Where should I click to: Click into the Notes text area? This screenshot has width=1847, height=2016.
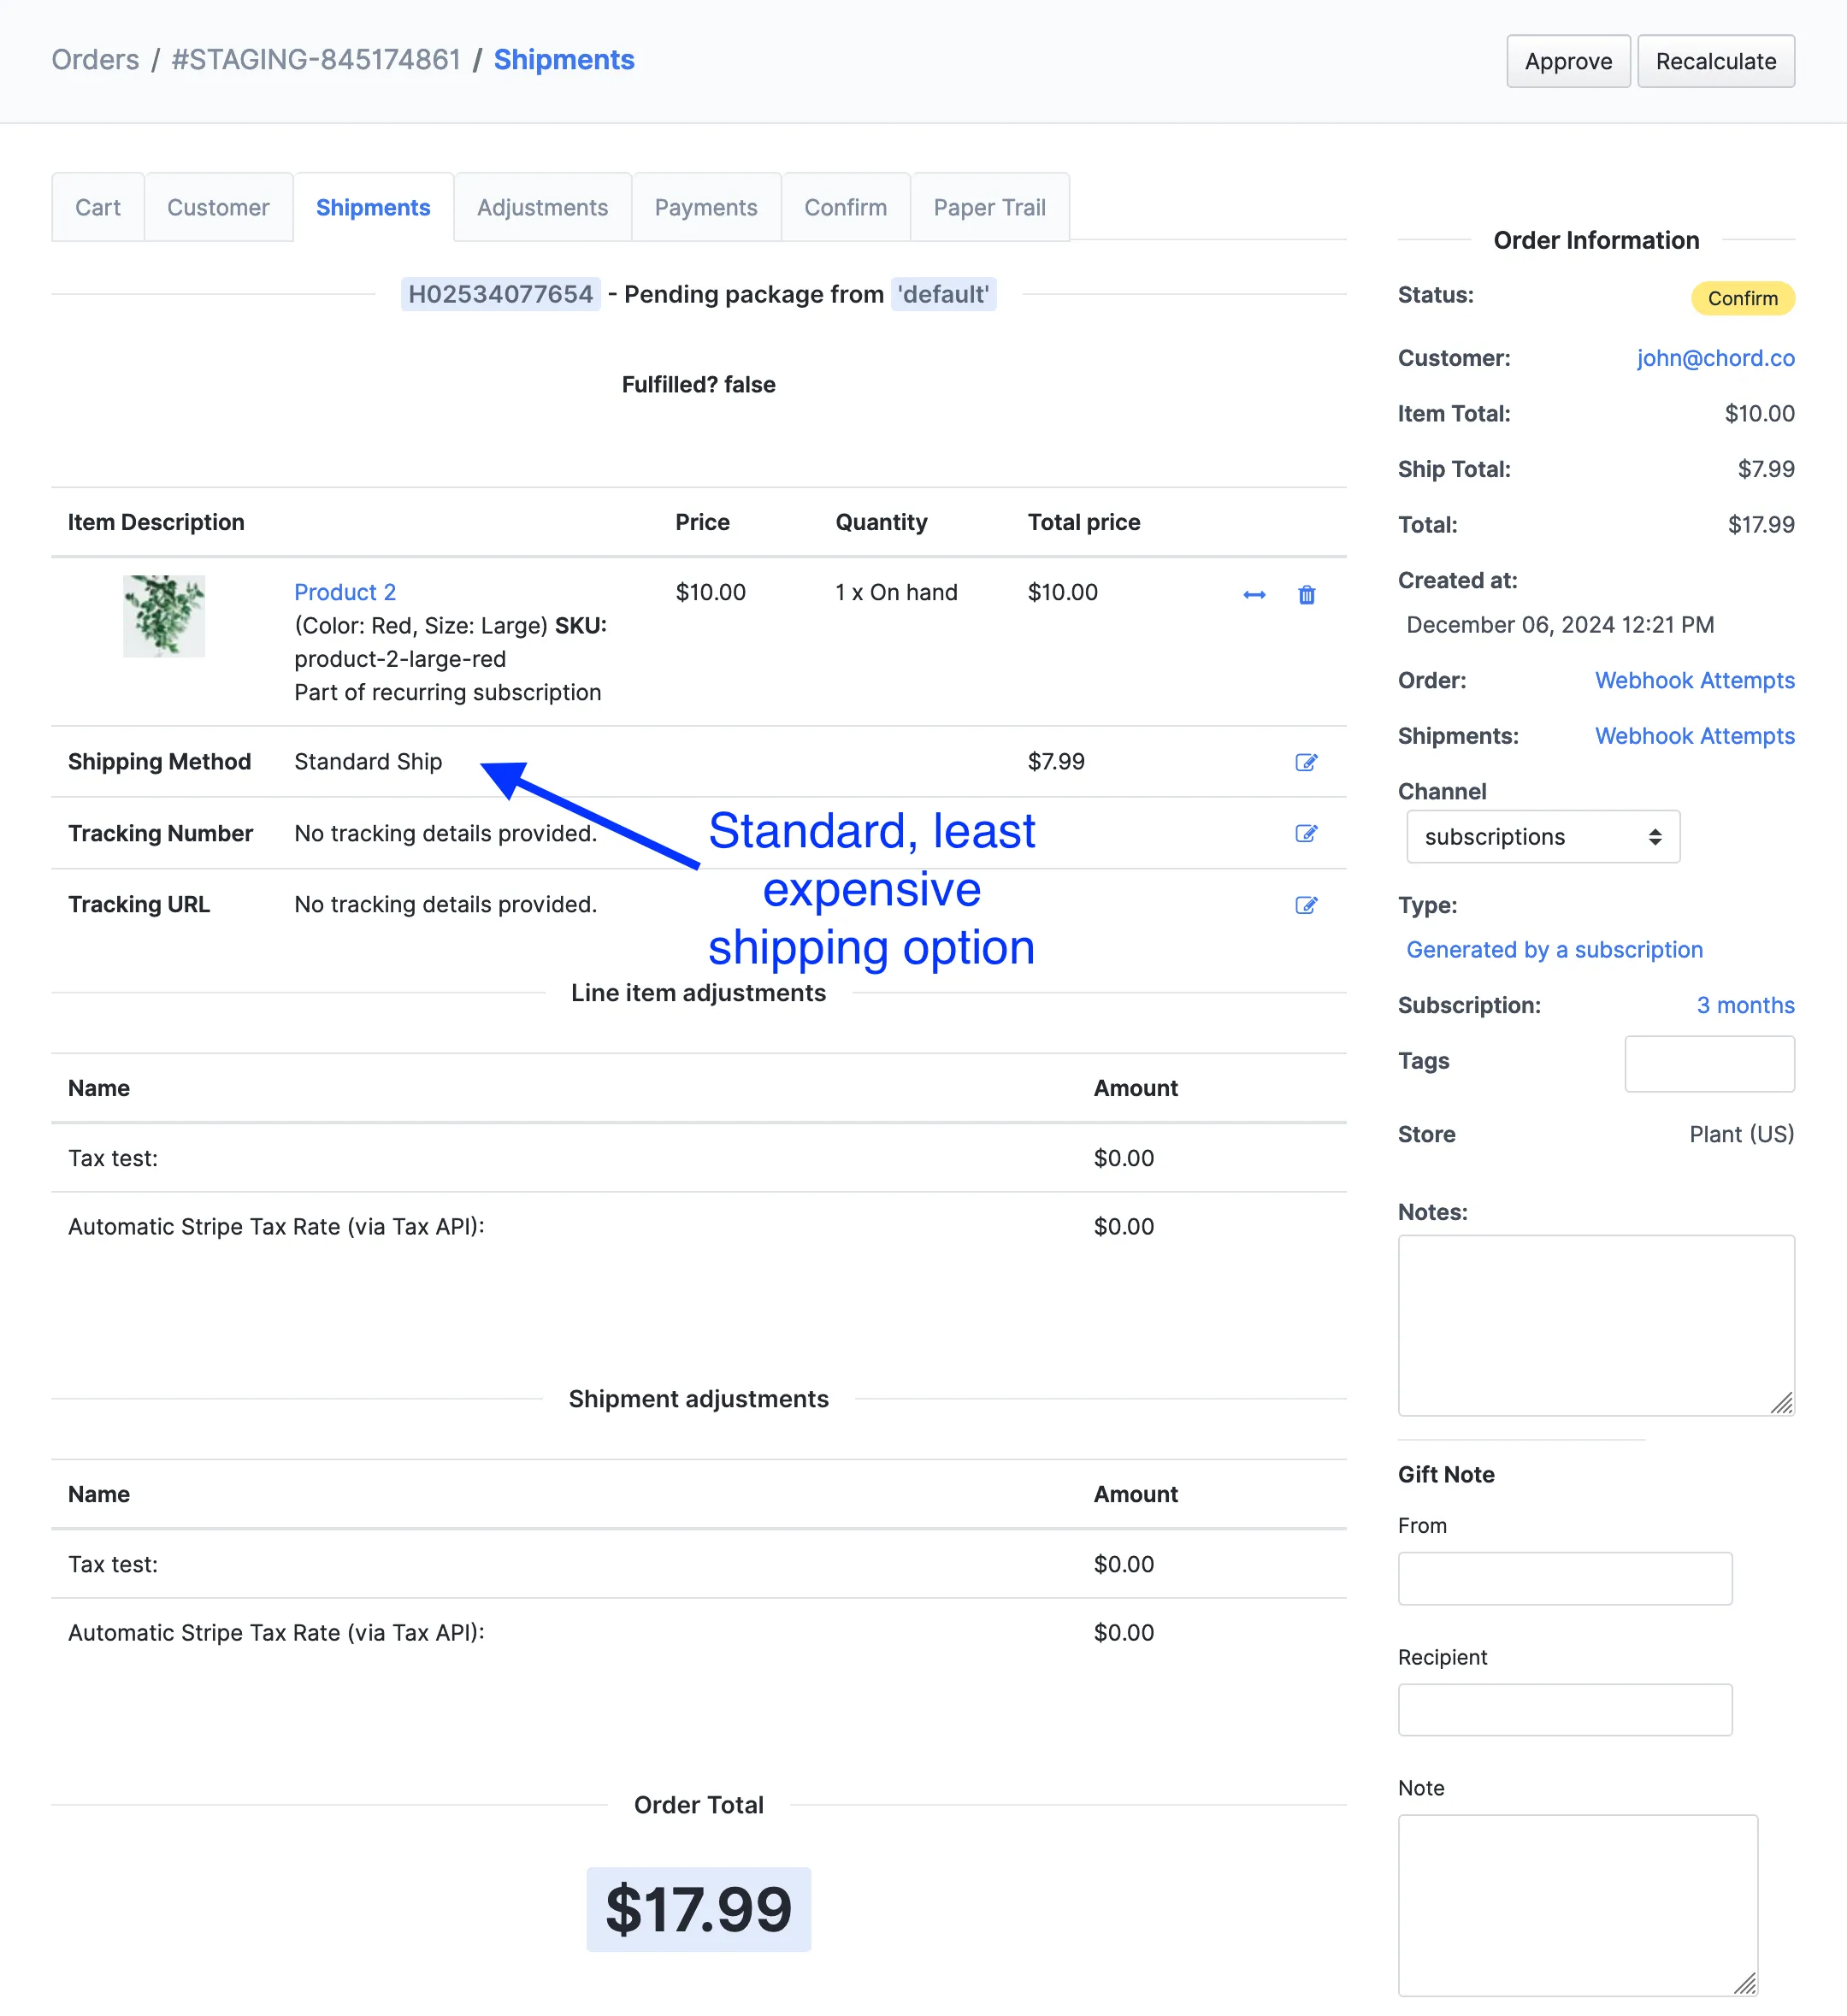(x=1596, y=1325)
